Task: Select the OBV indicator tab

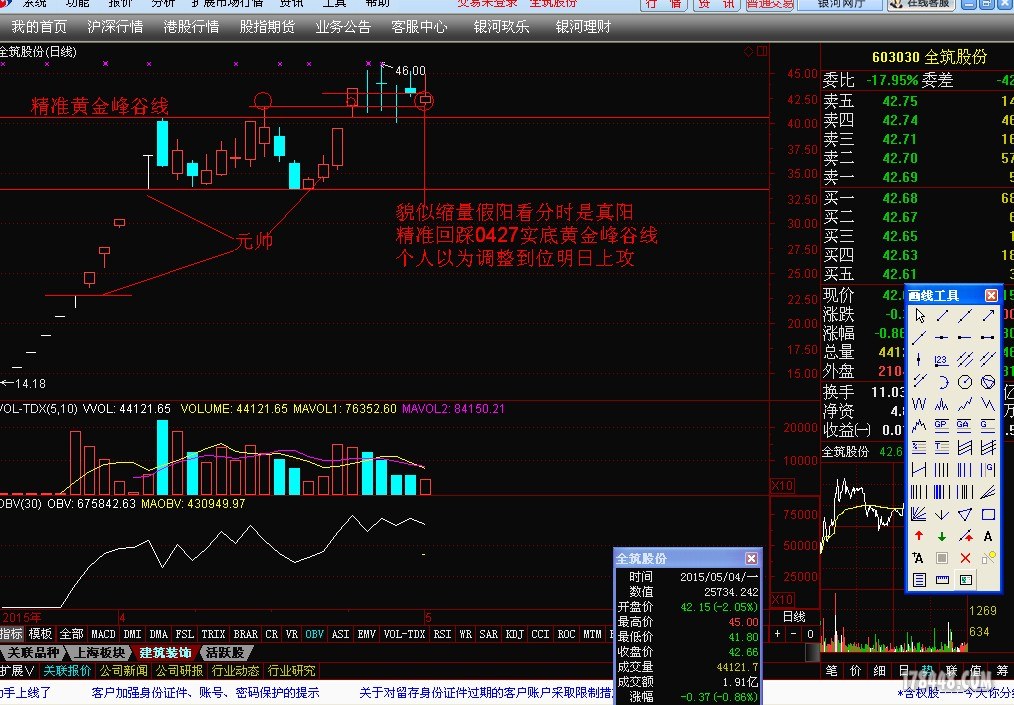Action: tap(314, 634)
